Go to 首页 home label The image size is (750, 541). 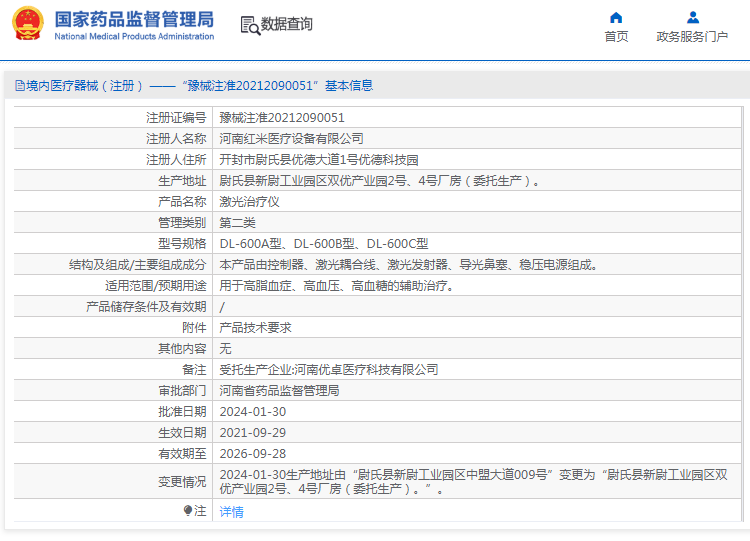pyautogui.click(x=616, y=36)
